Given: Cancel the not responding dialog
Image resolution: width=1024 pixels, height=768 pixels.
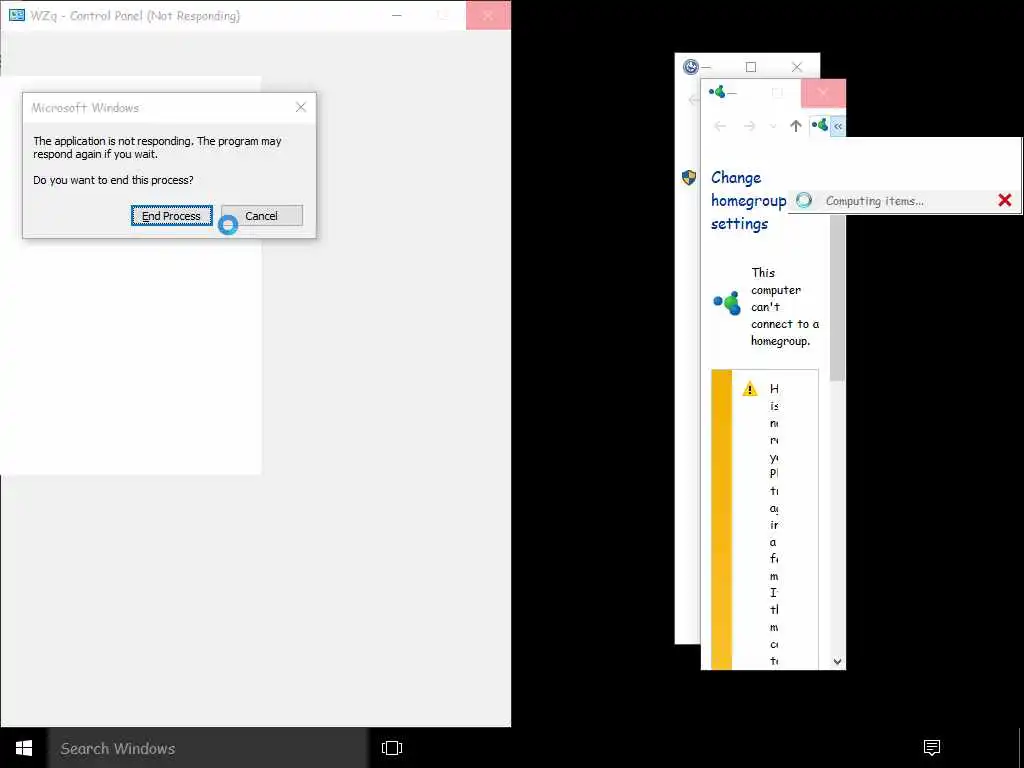Looking at the screenshot, I should pos(261,216).
